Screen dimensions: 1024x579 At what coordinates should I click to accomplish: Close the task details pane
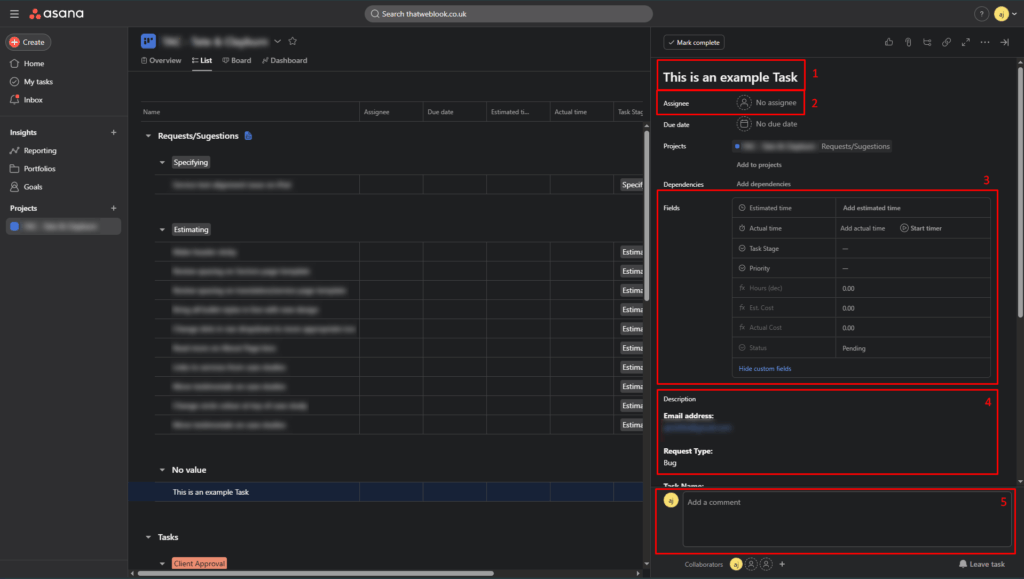click(x=1005, y=42)
